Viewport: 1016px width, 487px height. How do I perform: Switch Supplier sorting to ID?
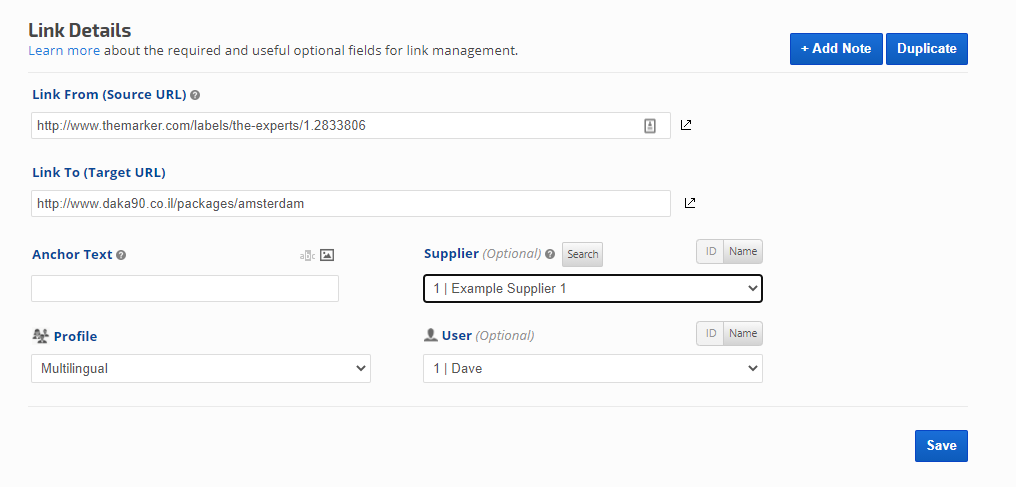coord(710,252)
